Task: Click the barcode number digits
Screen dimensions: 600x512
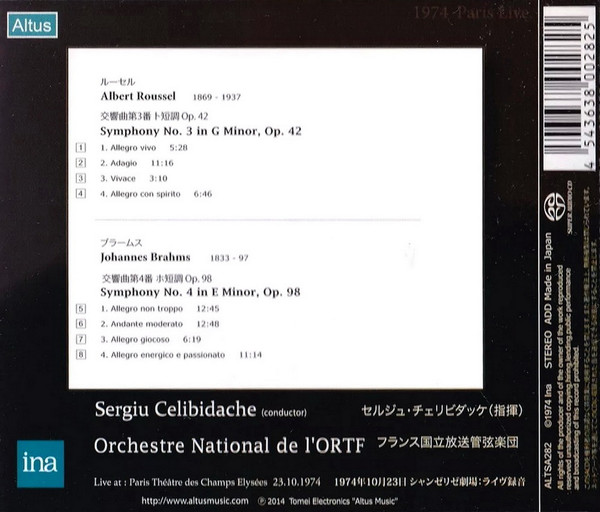Action: (x=590, y=96)
